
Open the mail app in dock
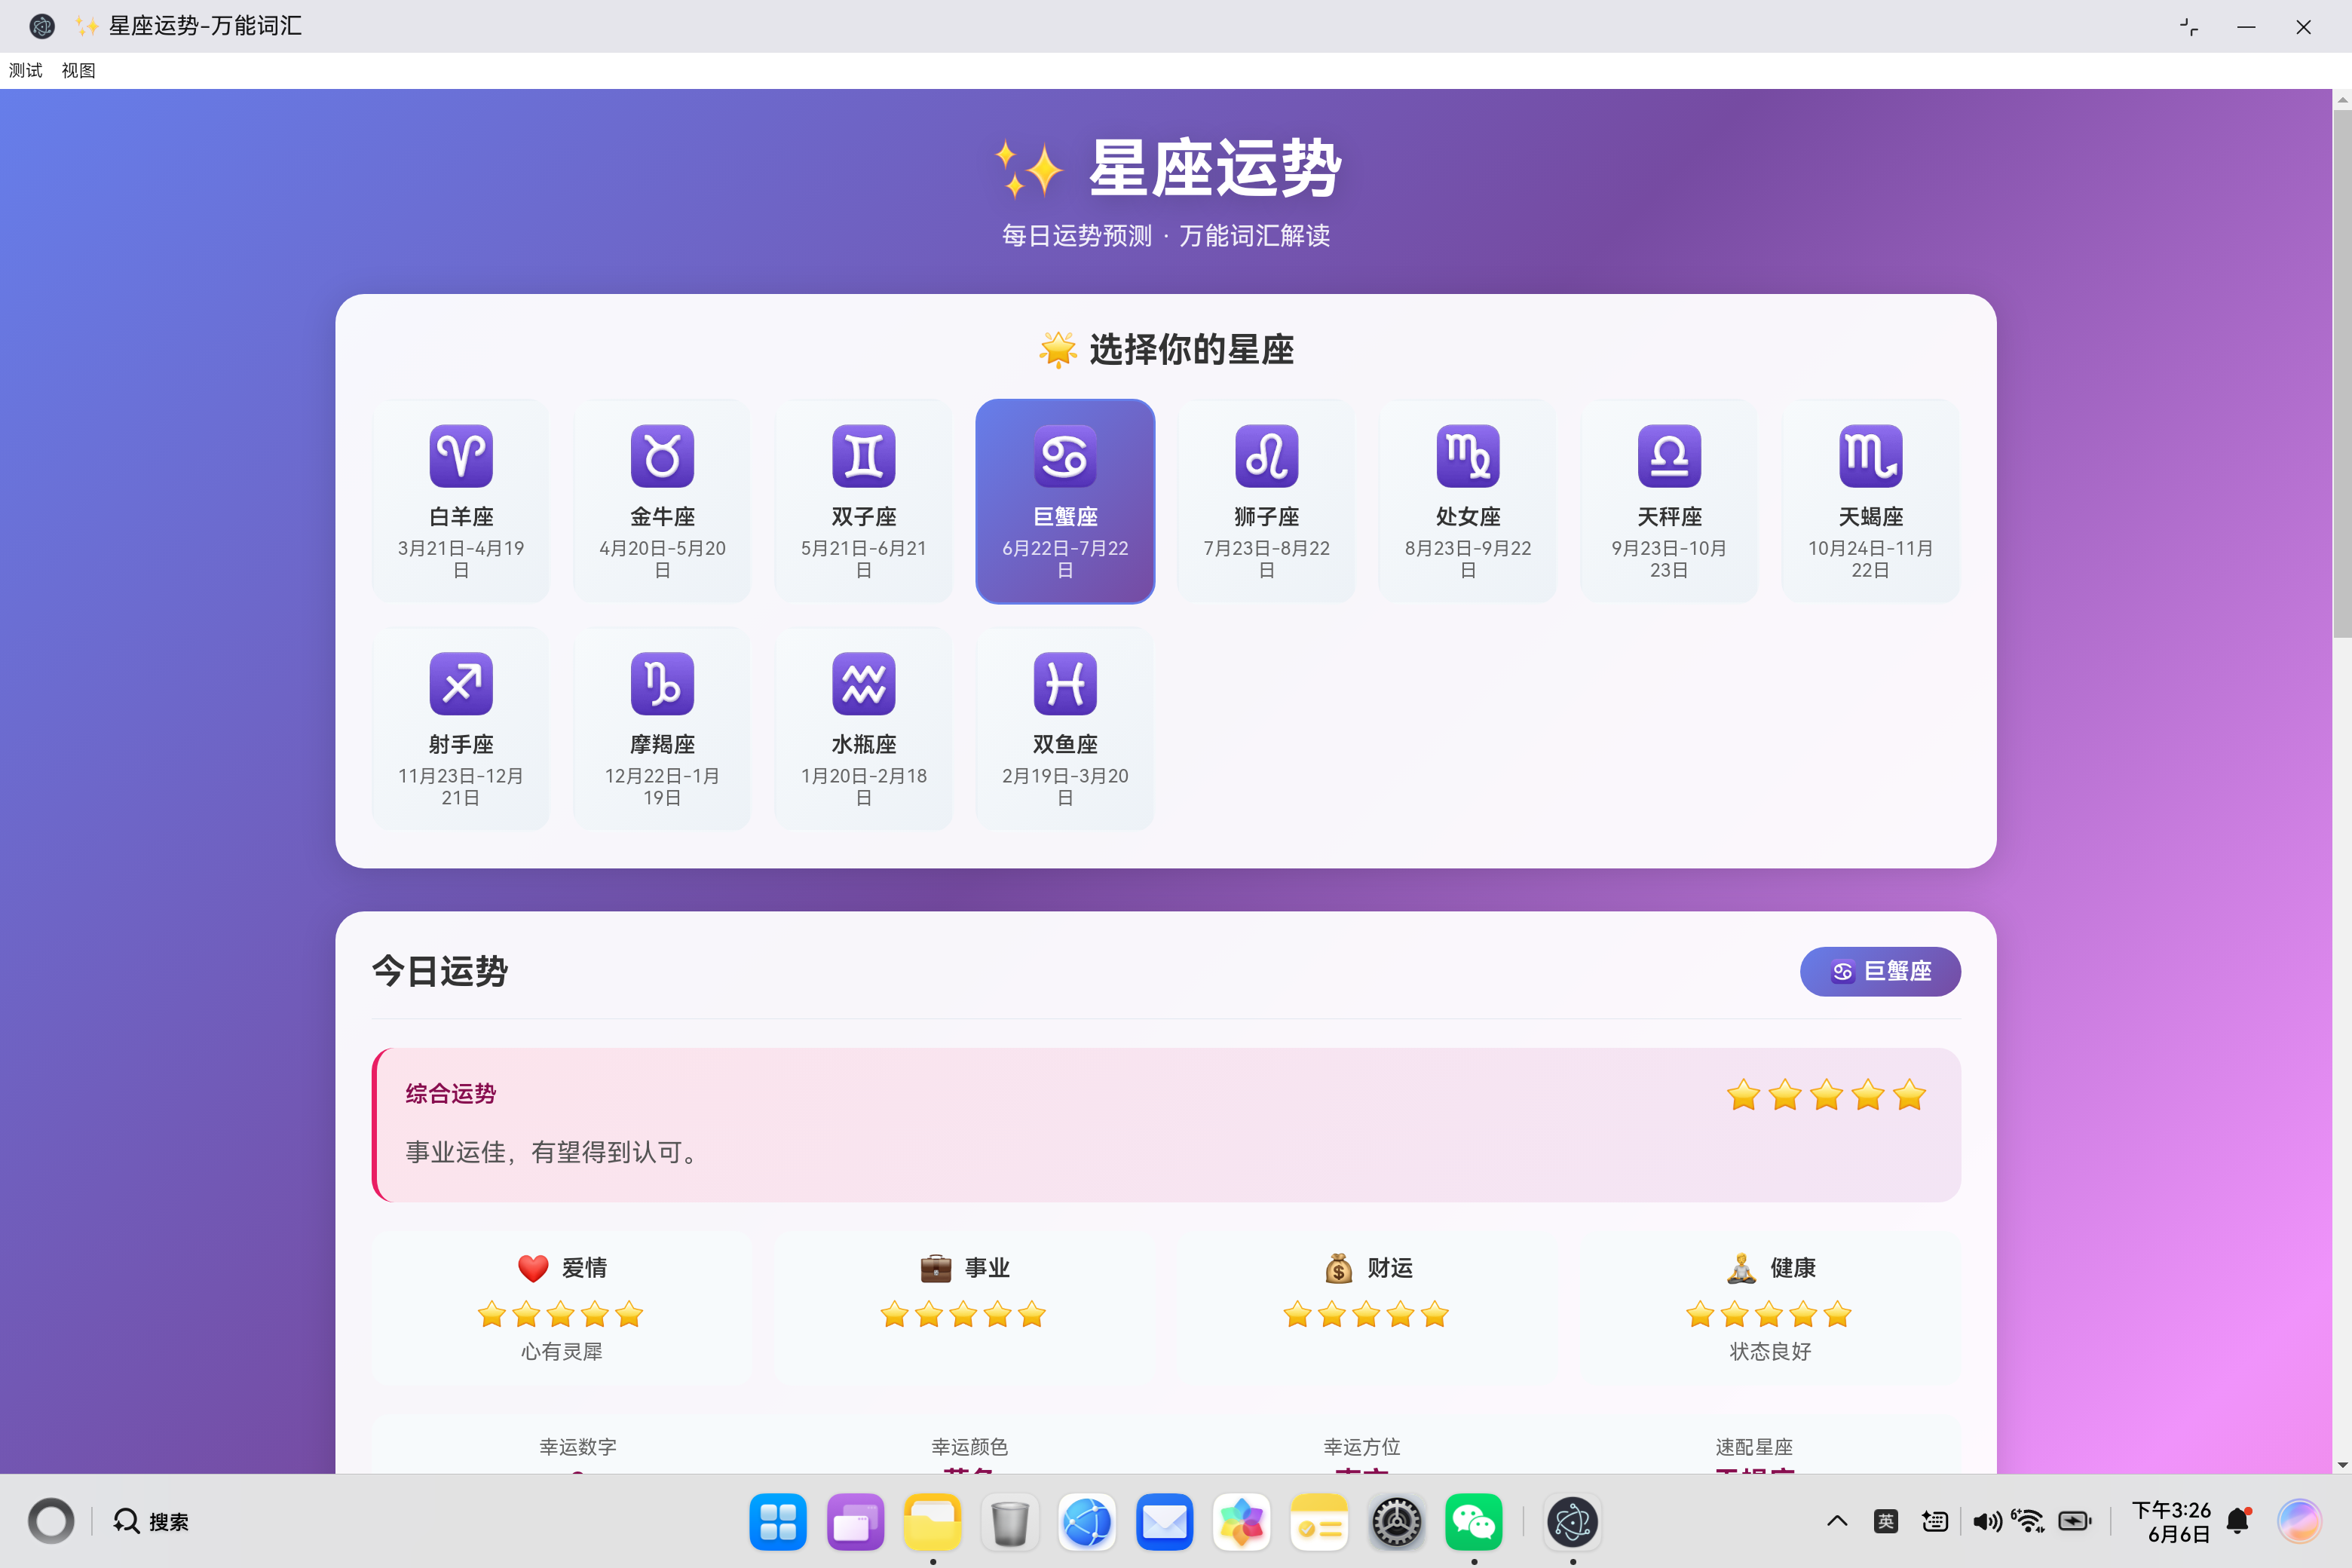[1164, 1521]
